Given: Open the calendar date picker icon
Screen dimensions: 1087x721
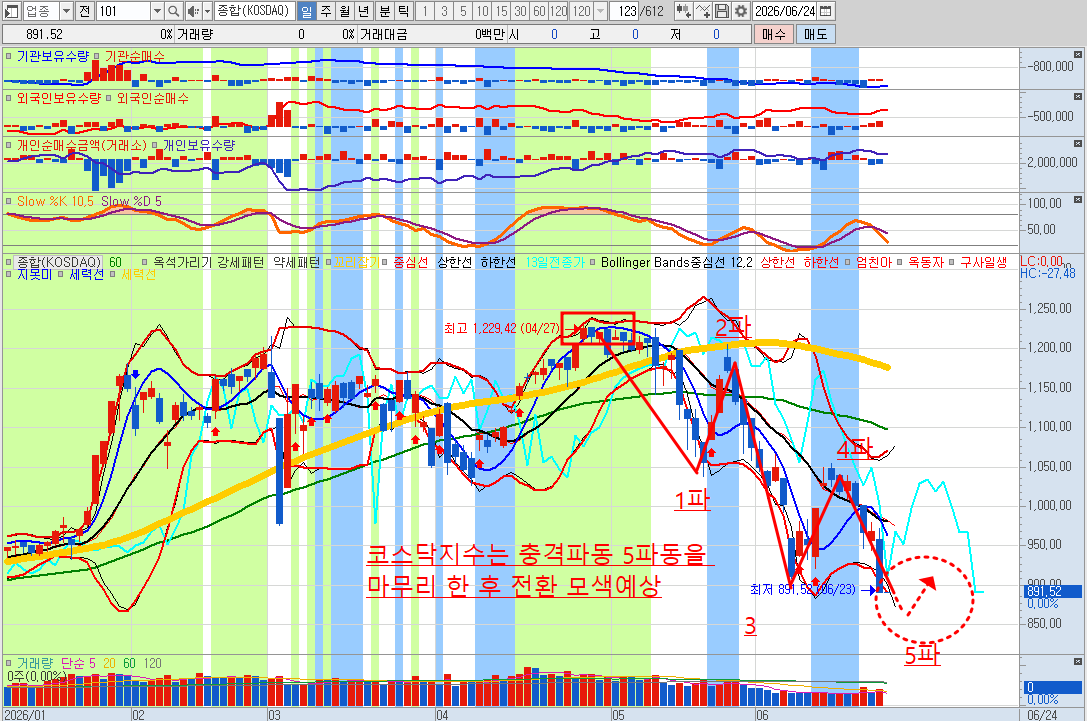Looking at the screenshot, I should coord(825,11).
